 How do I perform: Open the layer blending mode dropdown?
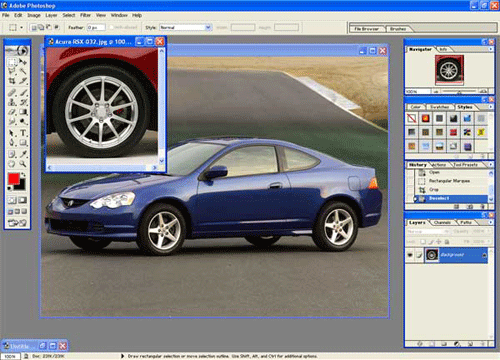[428, 231]
